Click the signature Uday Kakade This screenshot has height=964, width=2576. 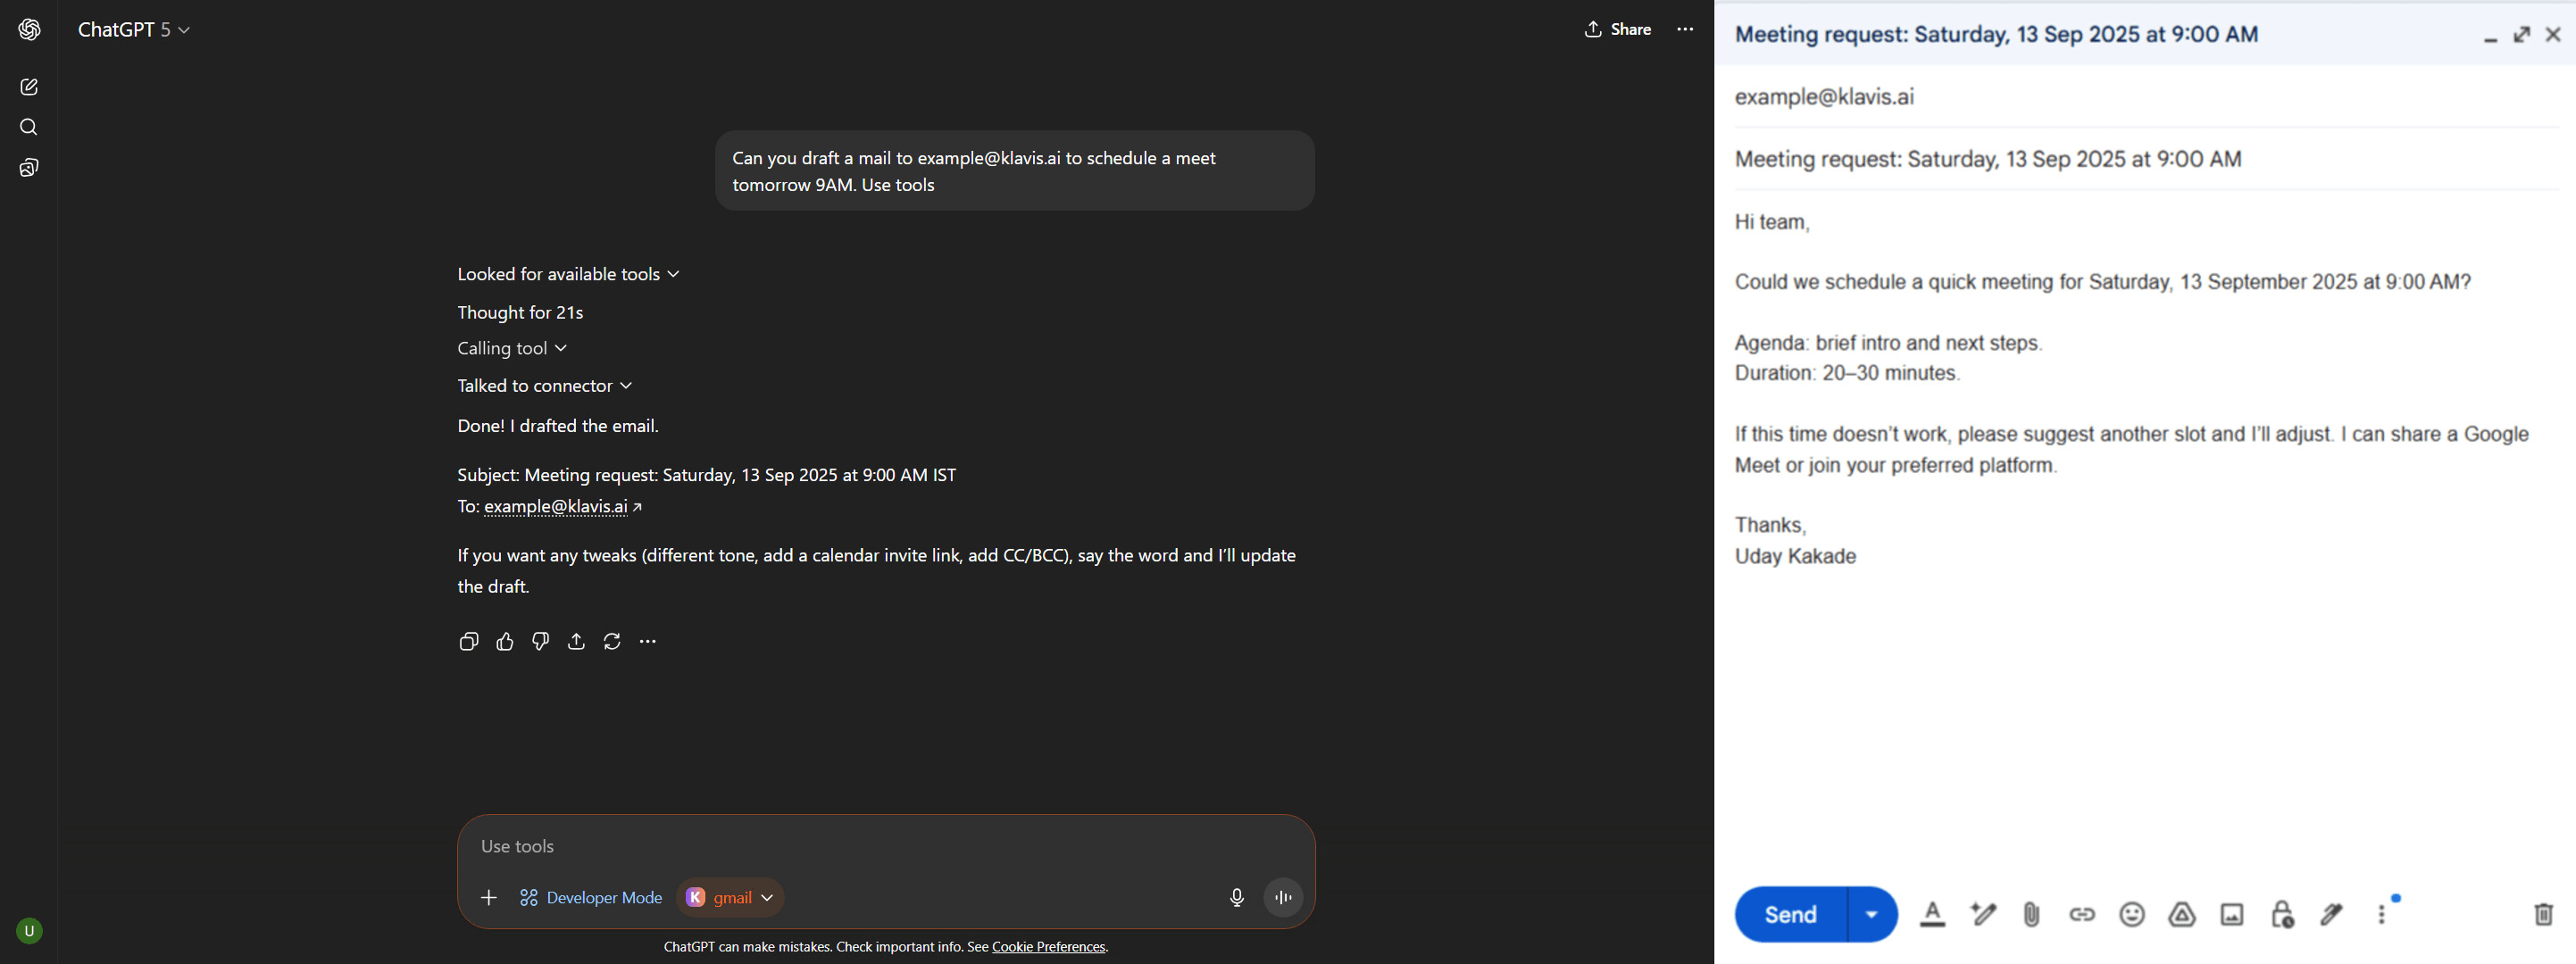click(1795, 556)
